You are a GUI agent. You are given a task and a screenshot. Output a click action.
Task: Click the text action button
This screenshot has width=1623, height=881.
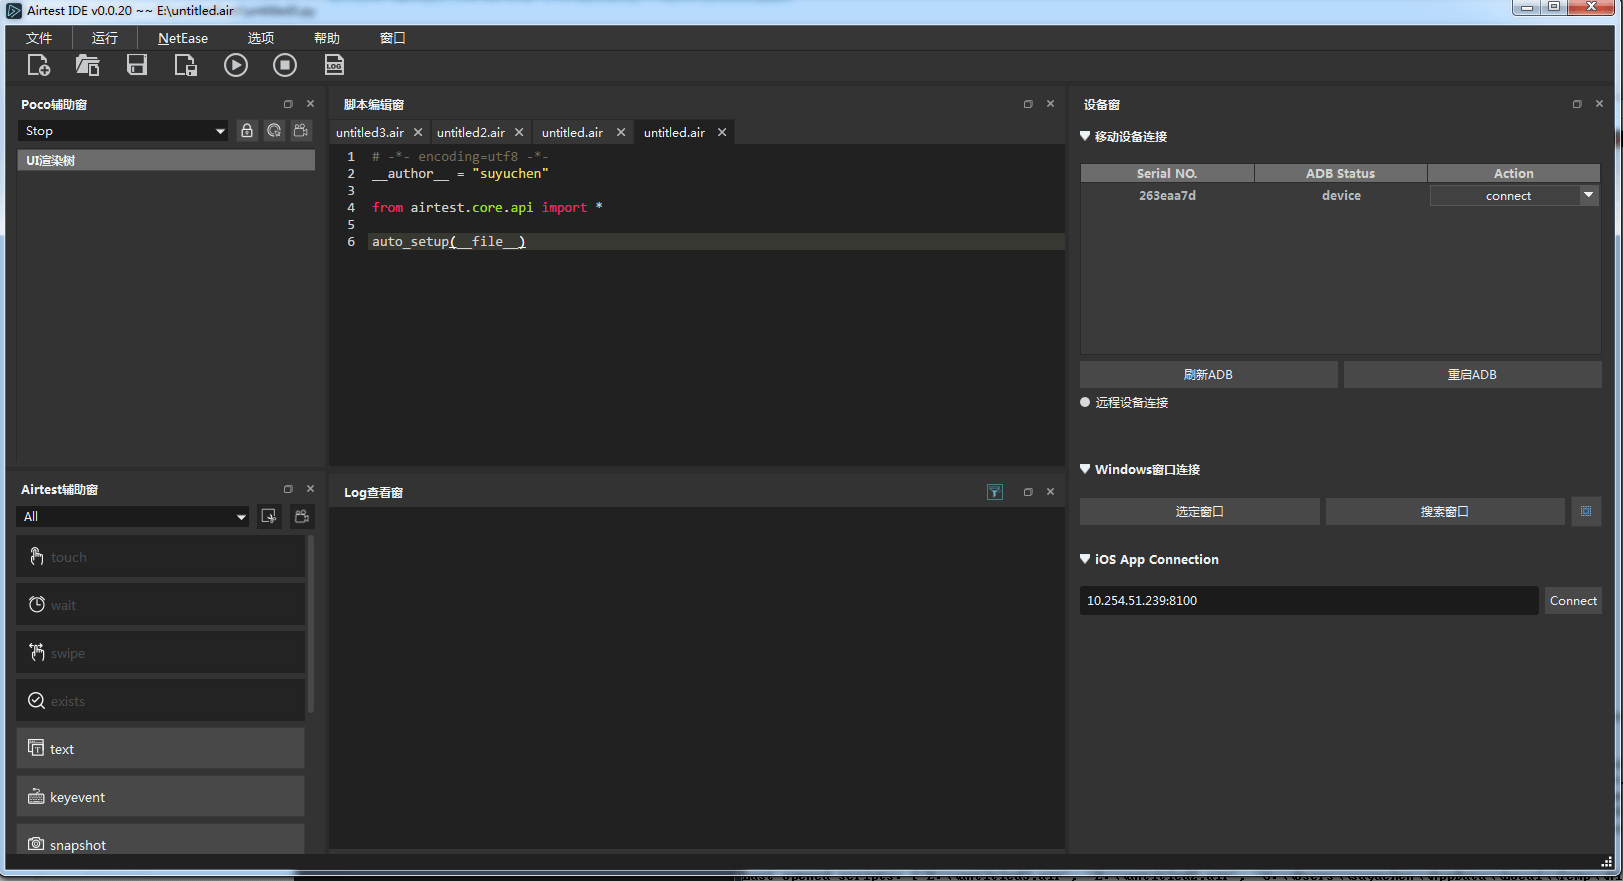161,748
